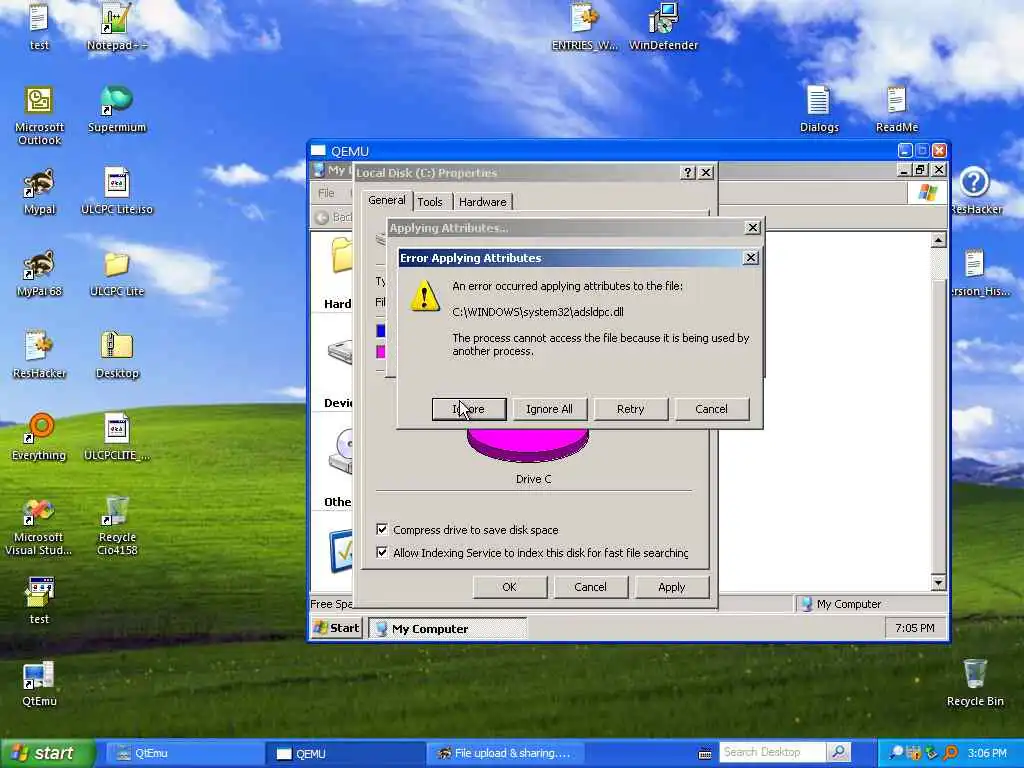1024x768 pixels.
Task: Click the 7:05 PM guest clock
Action: 914,628
